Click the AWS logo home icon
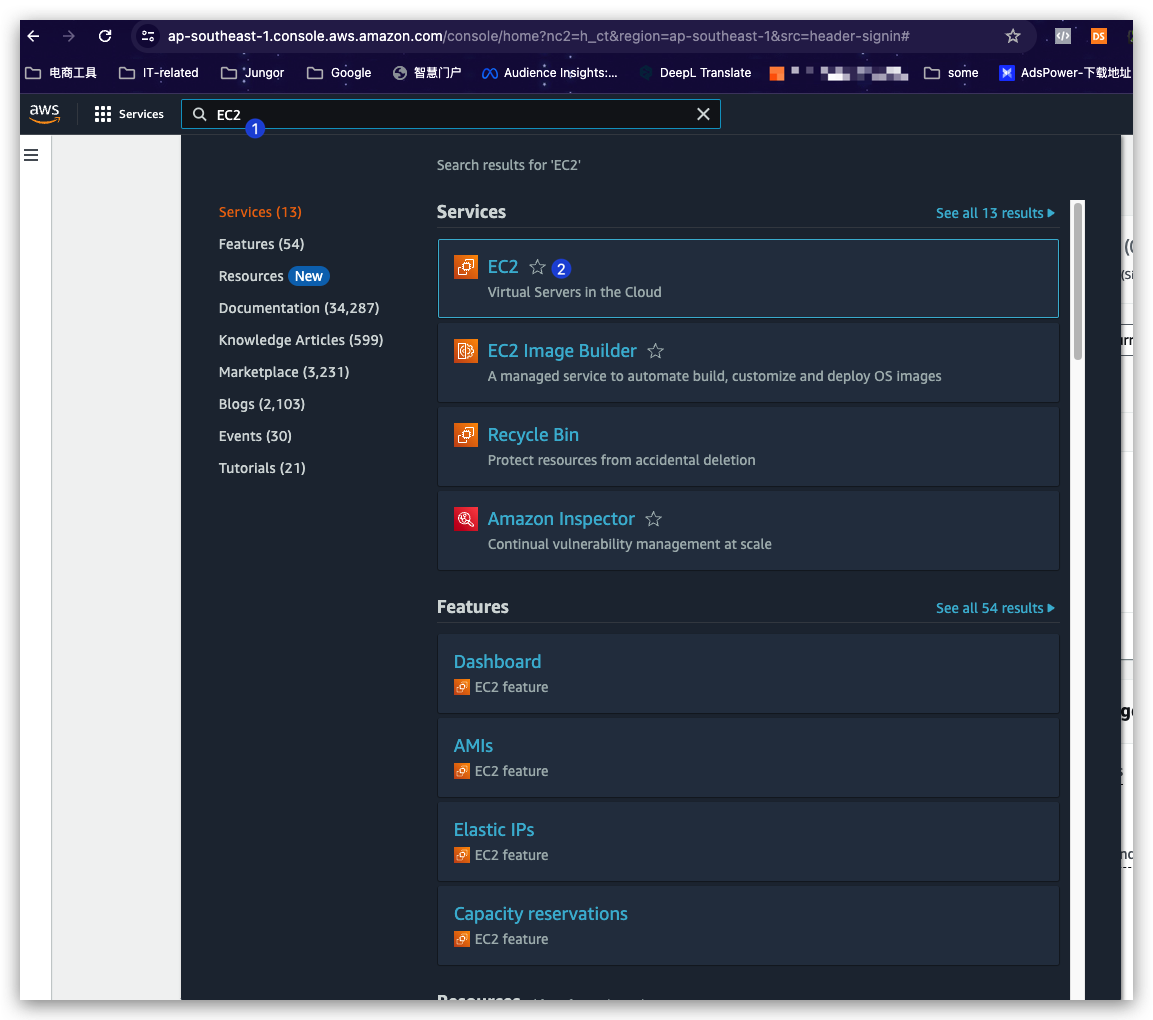 pos(45,114)
